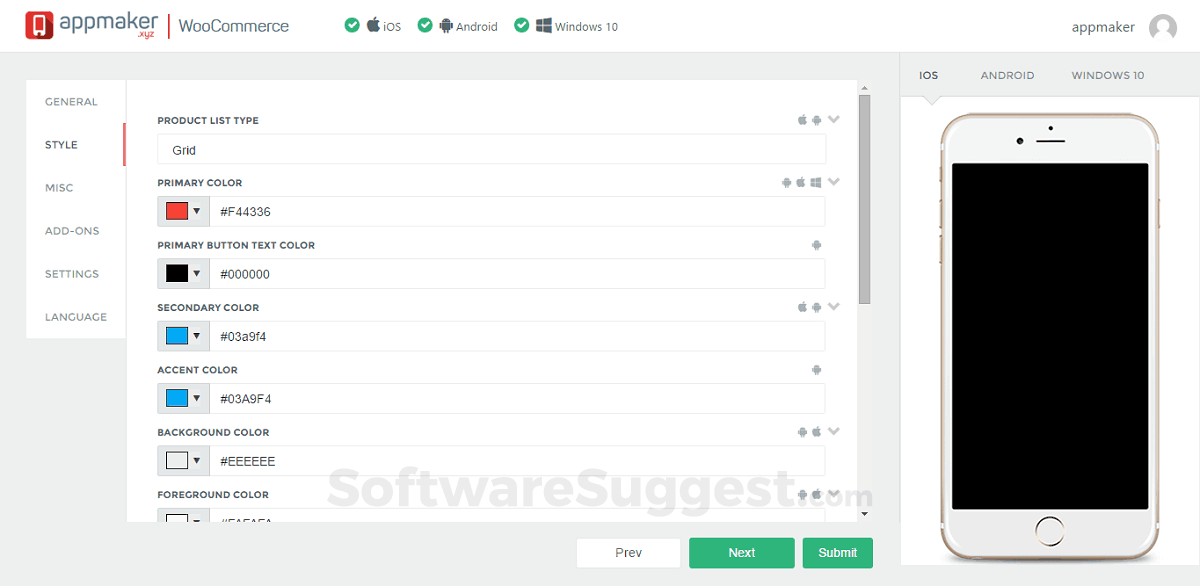Expand the Background Color options chevron
The height and width of the screenshot is (586, 1200).
(834, 431)
